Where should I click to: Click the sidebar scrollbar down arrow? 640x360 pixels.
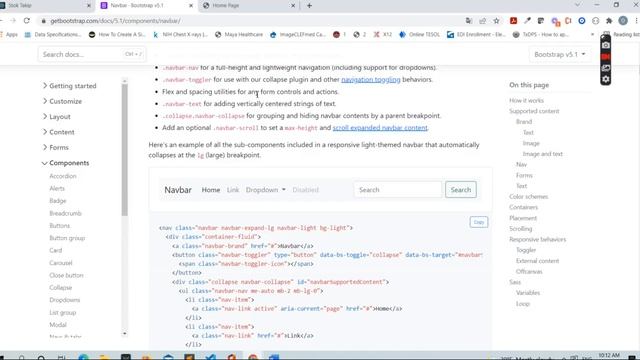point(124,334)
